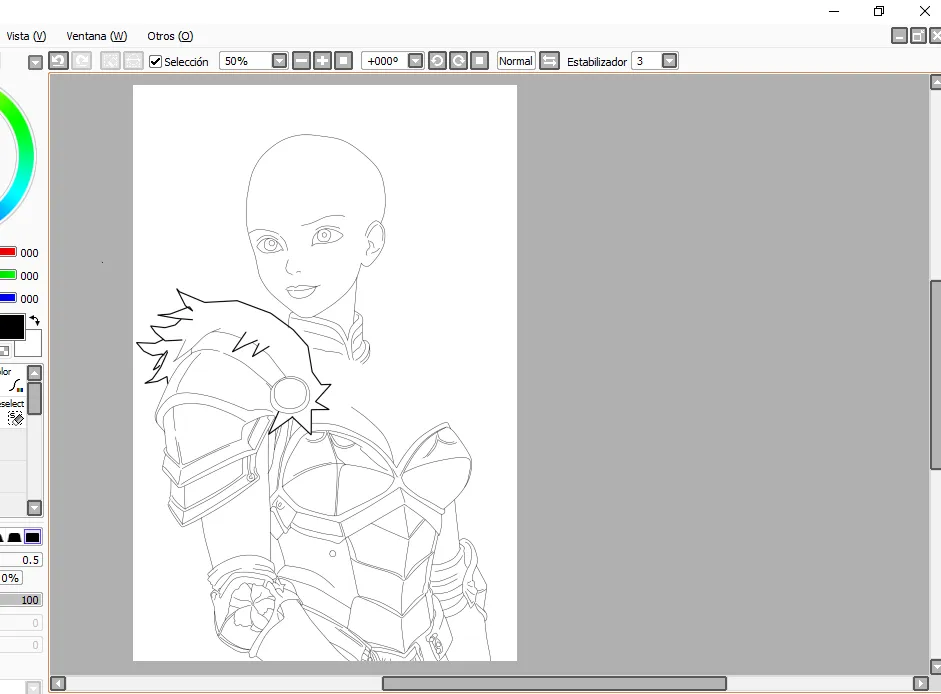The height and width of the screenshot is (694, 941).
Task: Click the green RGB channel slider
Action: pos(8,275)
